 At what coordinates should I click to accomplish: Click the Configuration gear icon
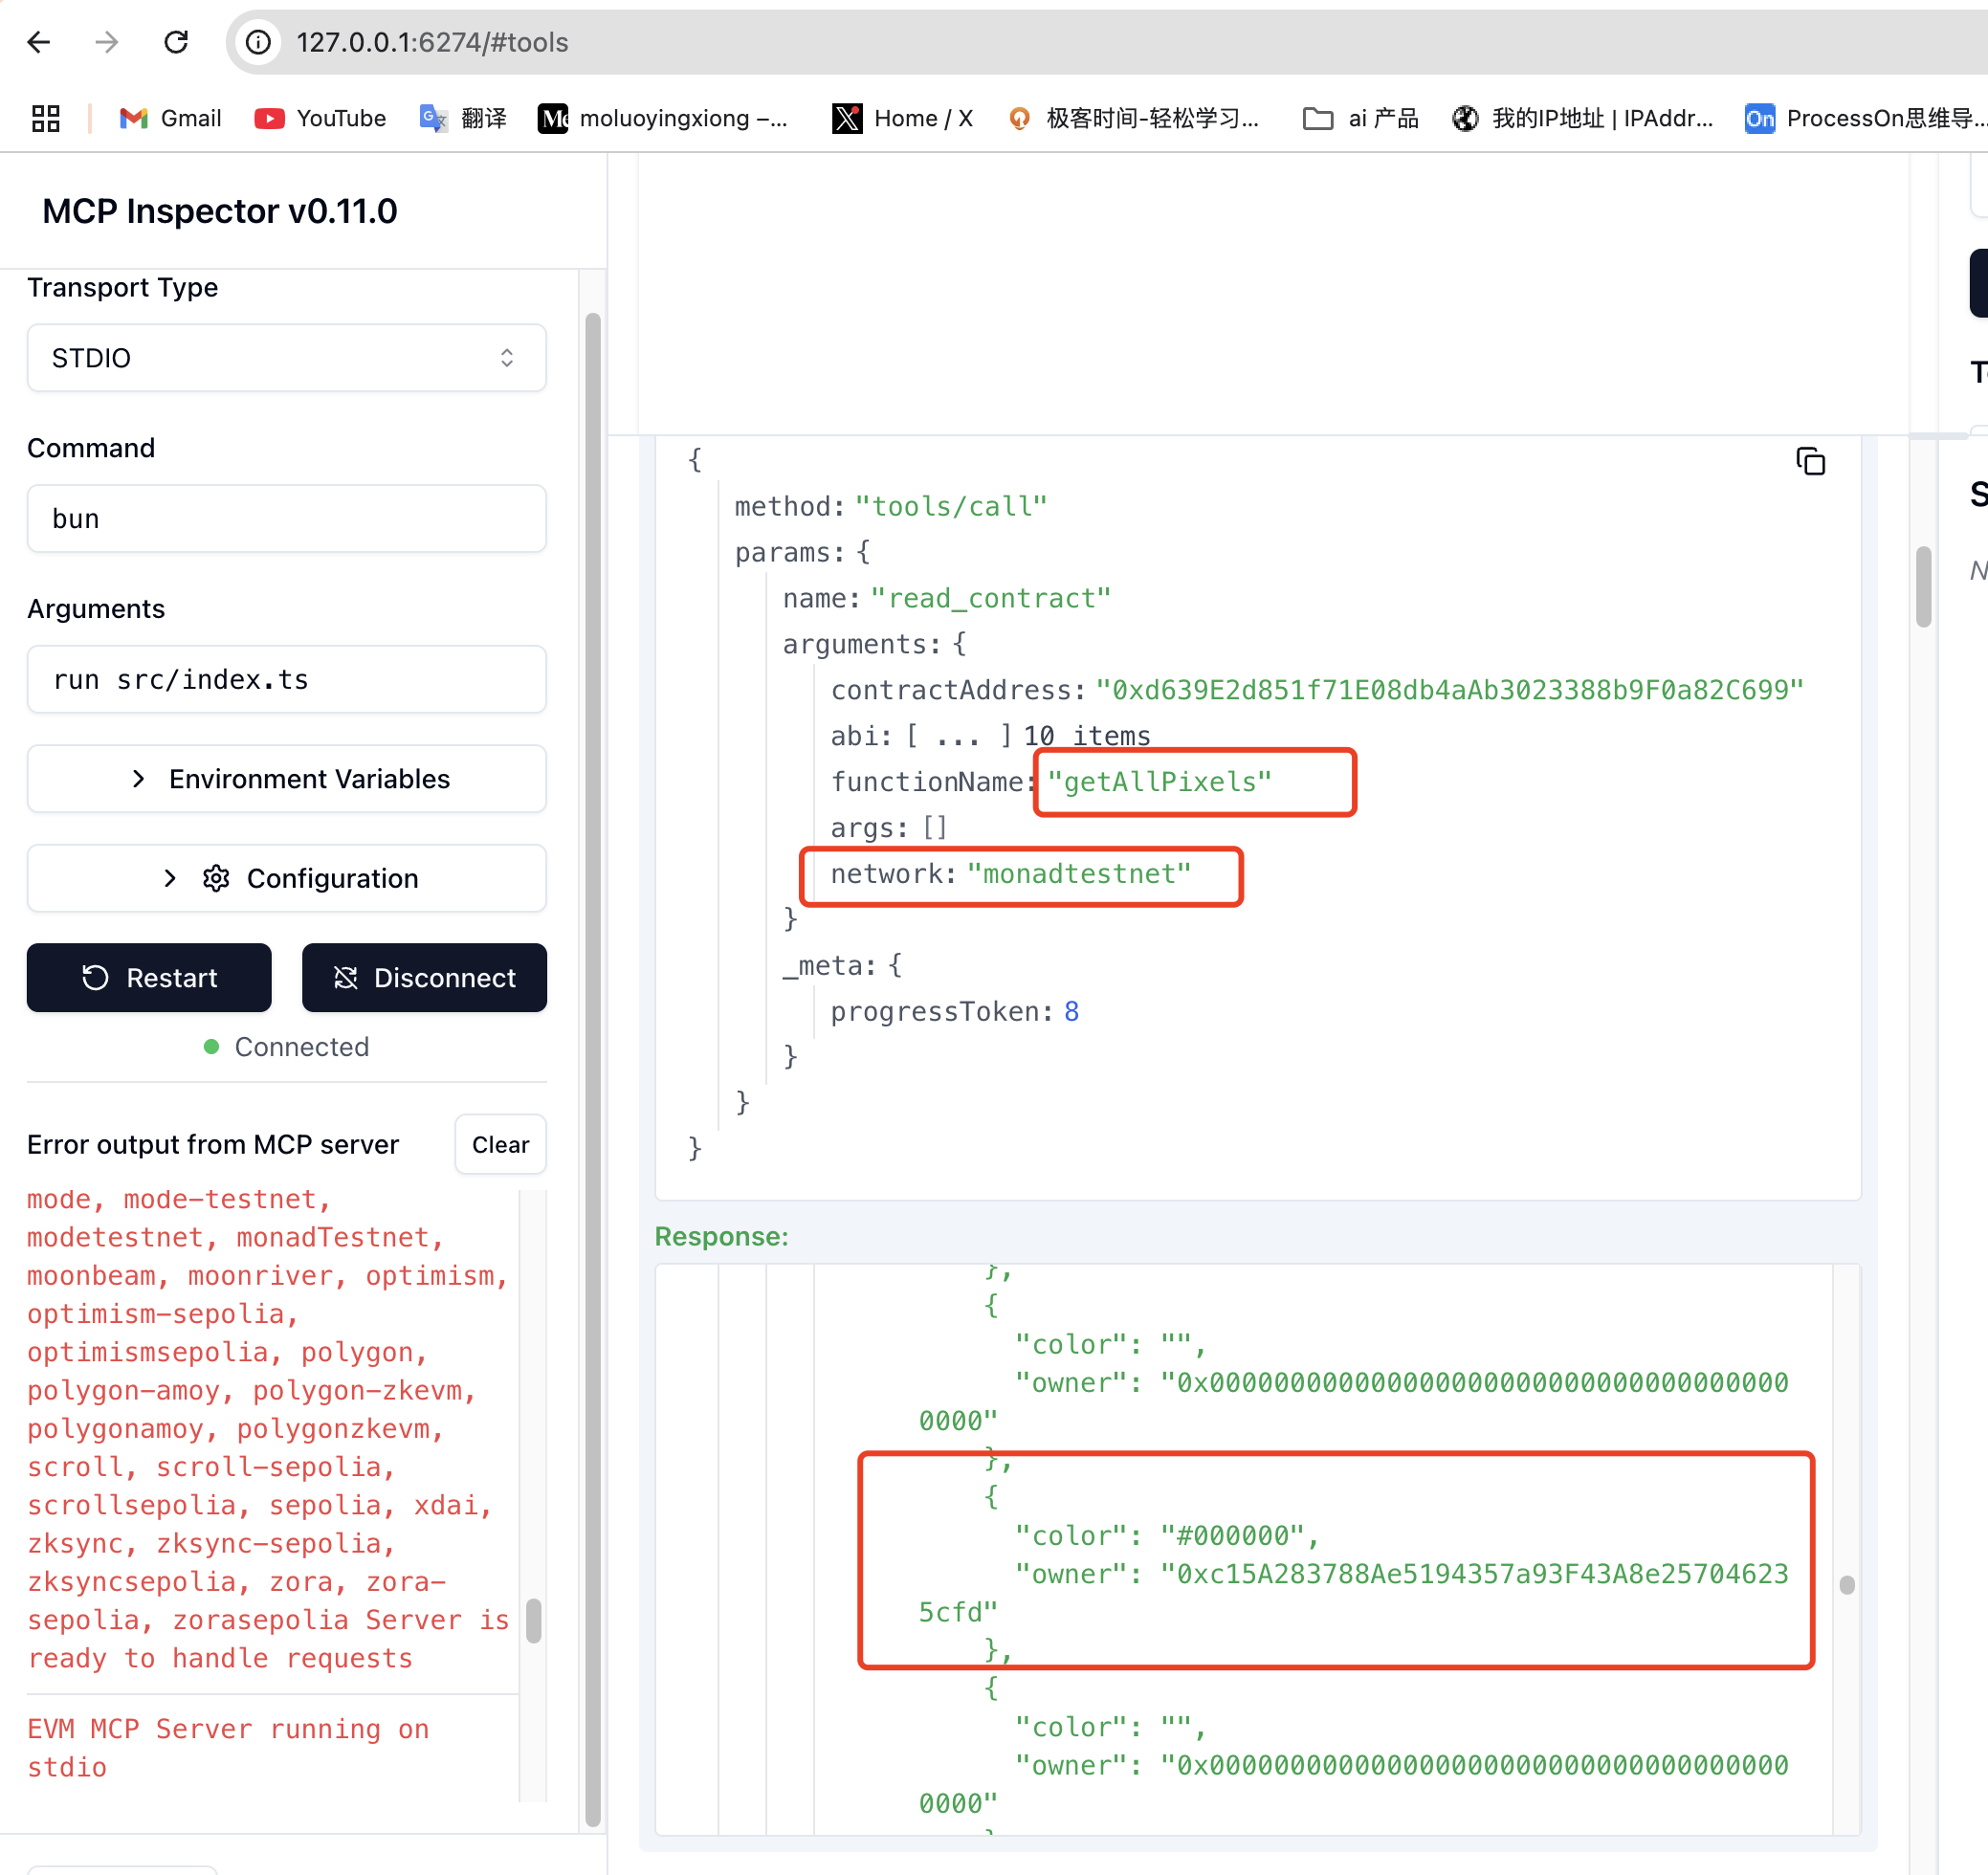pyautogui.click(x=216, y=878)
